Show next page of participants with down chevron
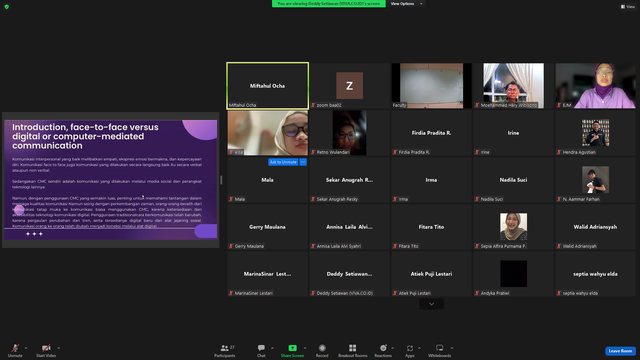The image size is (640, 360). 431,304
